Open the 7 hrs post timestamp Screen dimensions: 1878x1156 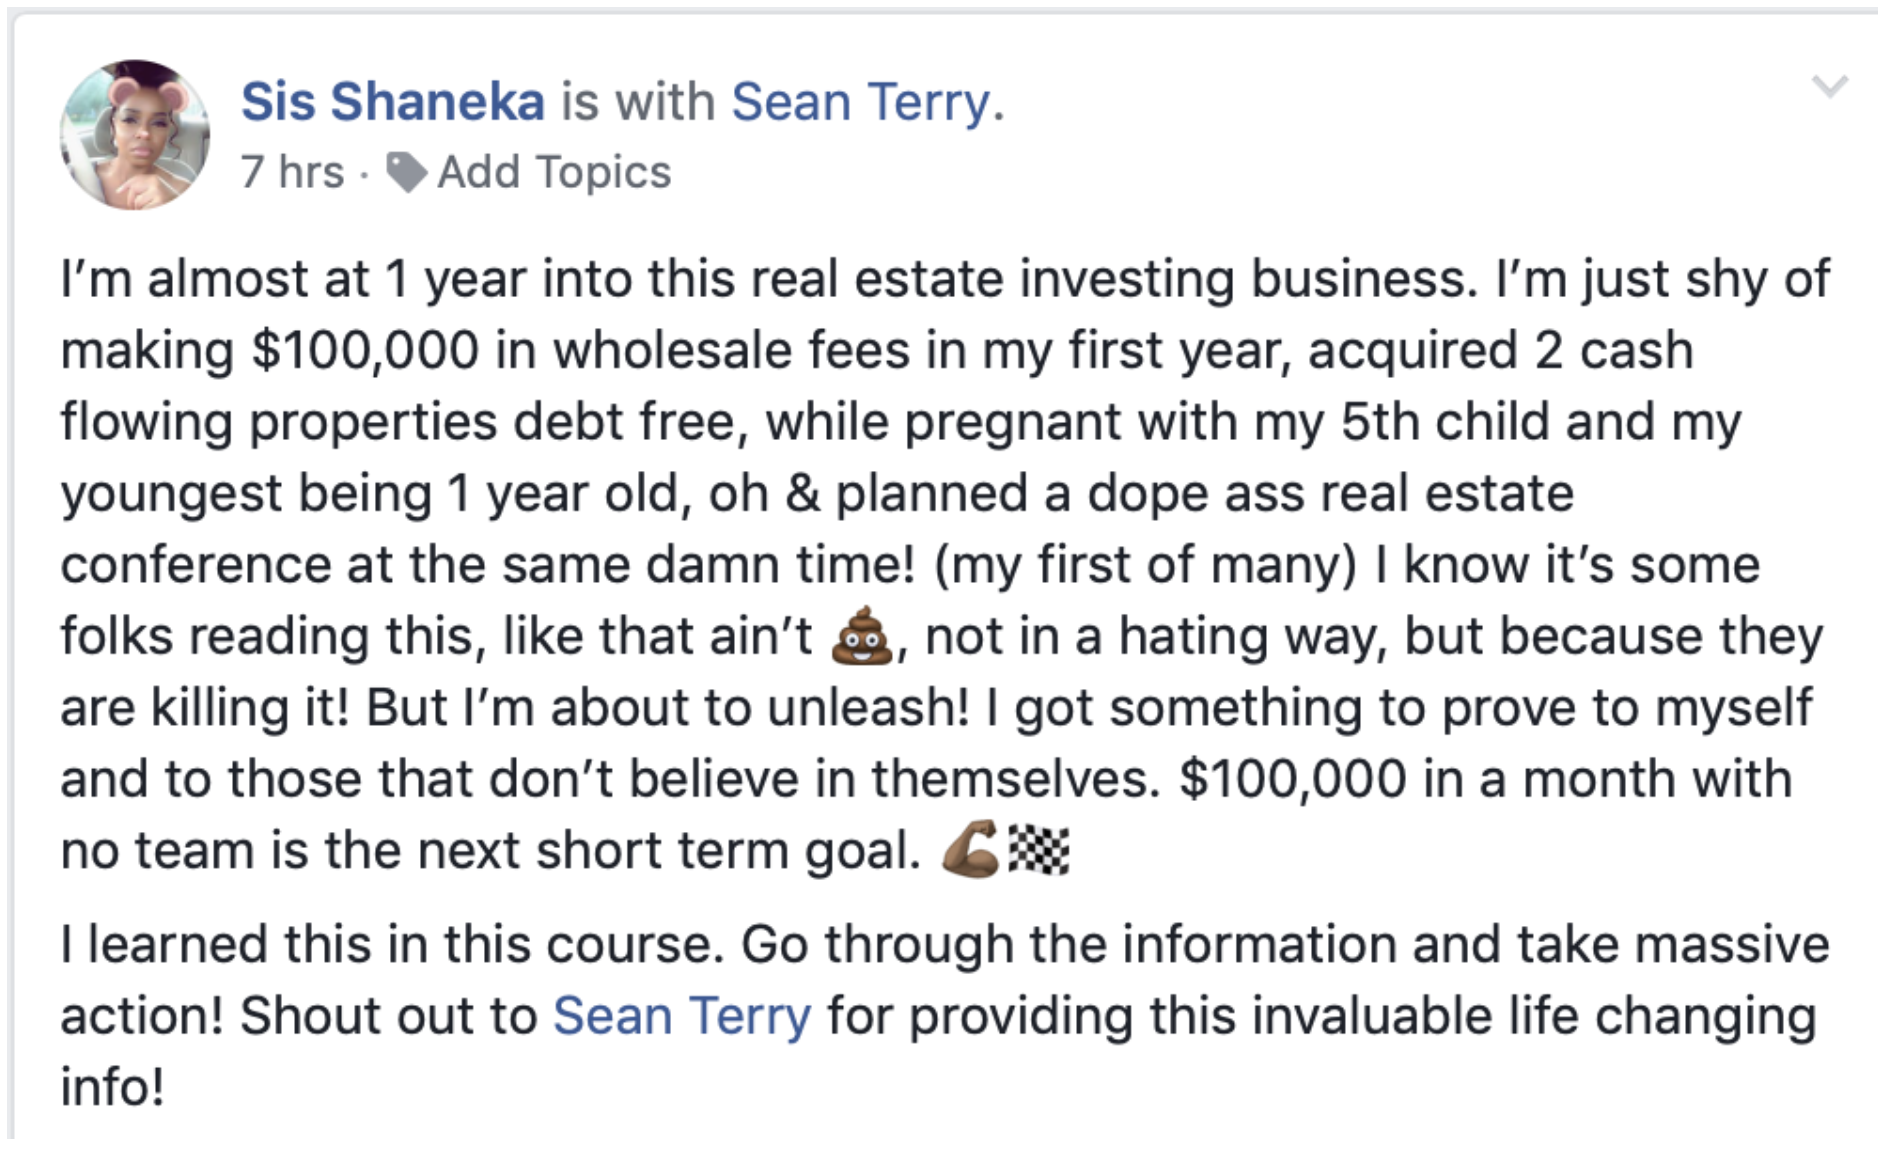(x=291, y=172)
